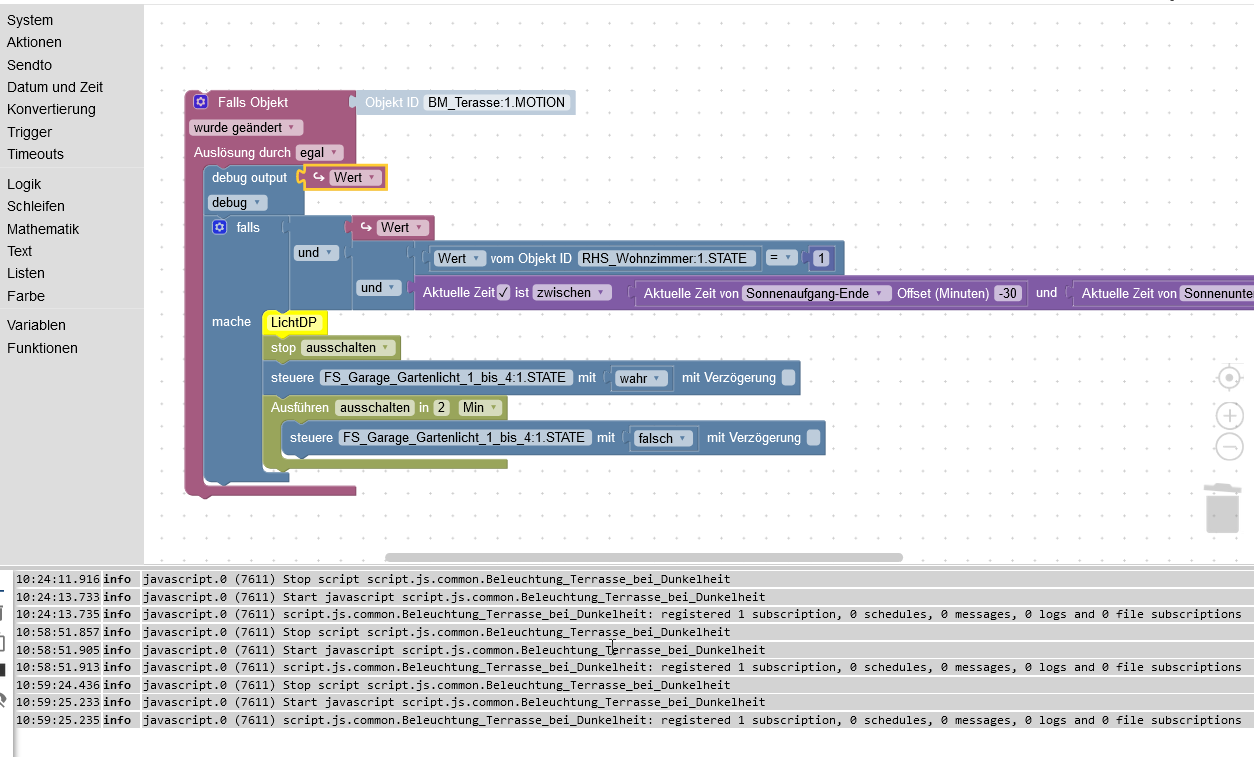Viewport: 1254px width, 757px height.
Task: Toggle the Aktuelle Zeit checkbox
Action: (x=503, y=293)
